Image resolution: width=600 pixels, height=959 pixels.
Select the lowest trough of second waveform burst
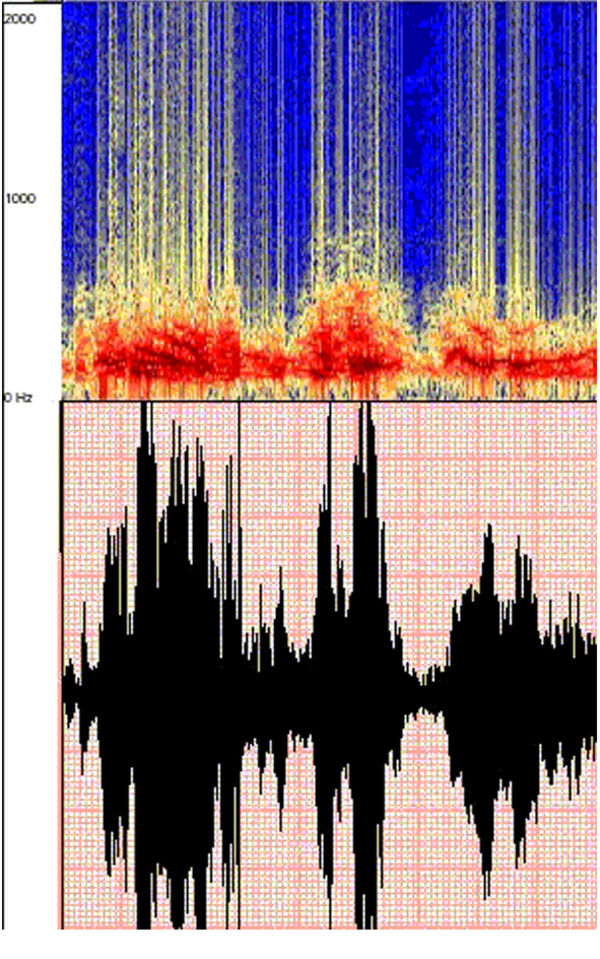(x=364, y=920)
